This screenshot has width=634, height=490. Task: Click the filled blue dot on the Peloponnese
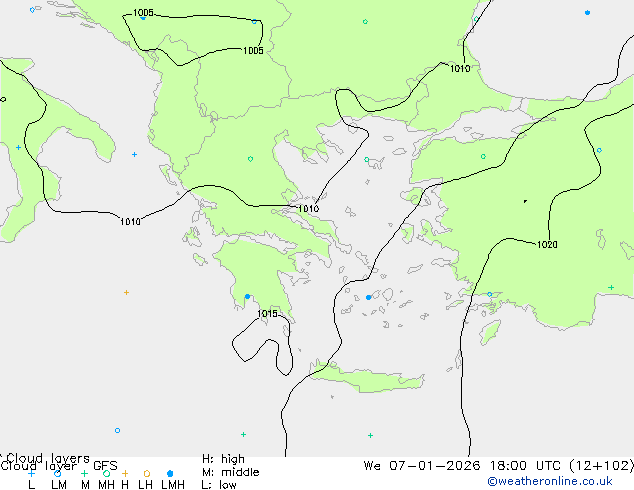(x=247, y=297)
